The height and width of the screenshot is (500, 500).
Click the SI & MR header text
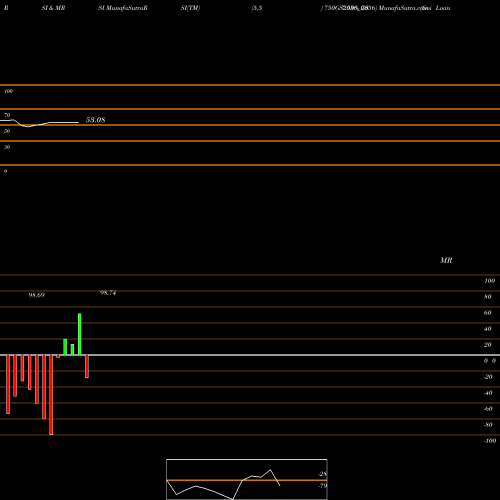[53, 8]
